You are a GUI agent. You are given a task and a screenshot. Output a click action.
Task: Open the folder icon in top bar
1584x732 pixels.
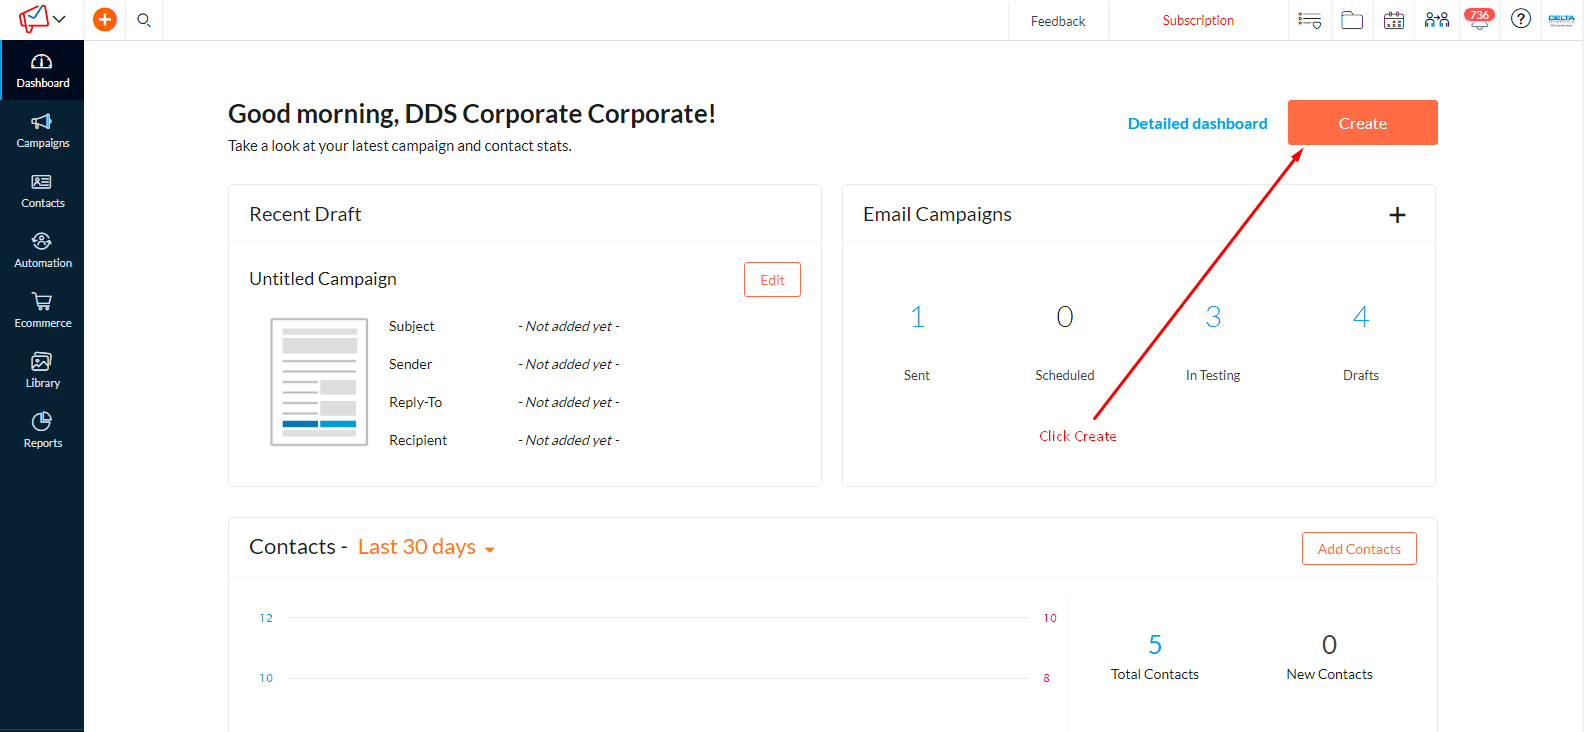pos(1352,20)
